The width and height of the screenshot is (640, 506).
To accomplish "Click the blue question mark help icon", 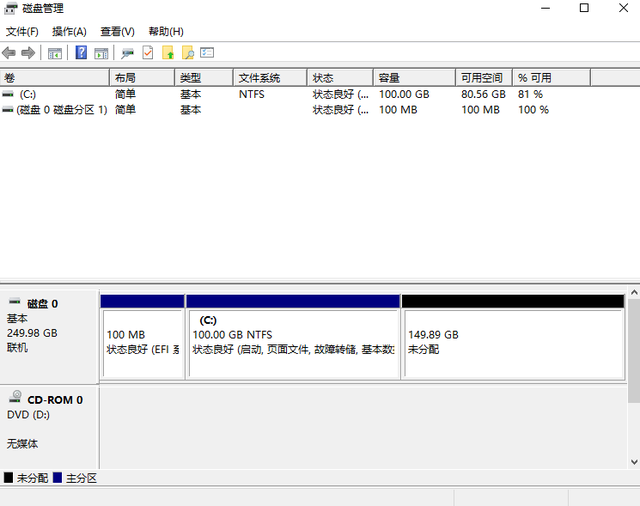I will point(81,52).
